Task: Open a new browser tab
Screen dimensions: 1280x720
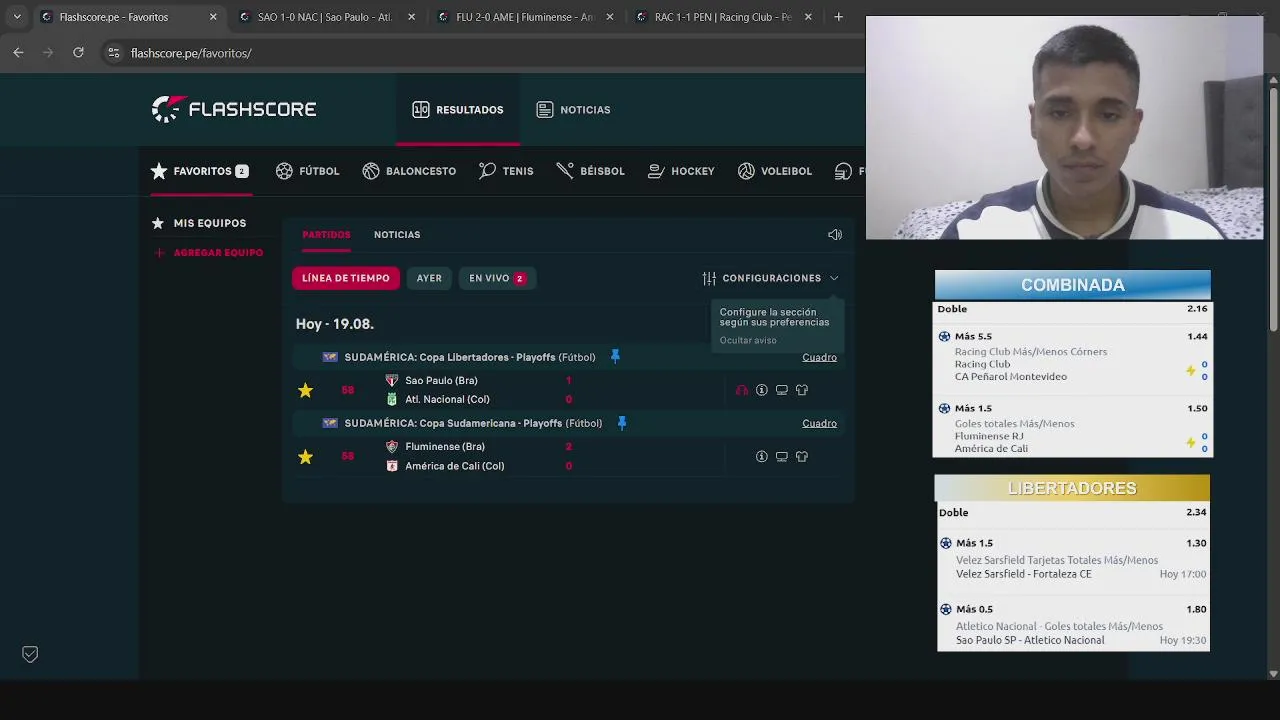Action: 838,17
